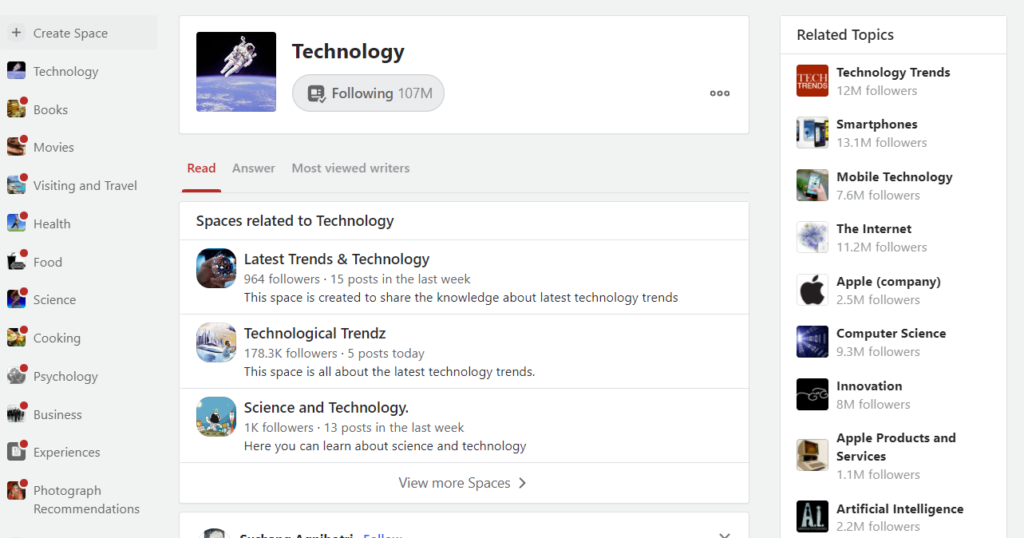Open the Books topic icon in sidebar
Viewport: 1024px width, 538px height.
pyautogui.click(x=16, y=110)
